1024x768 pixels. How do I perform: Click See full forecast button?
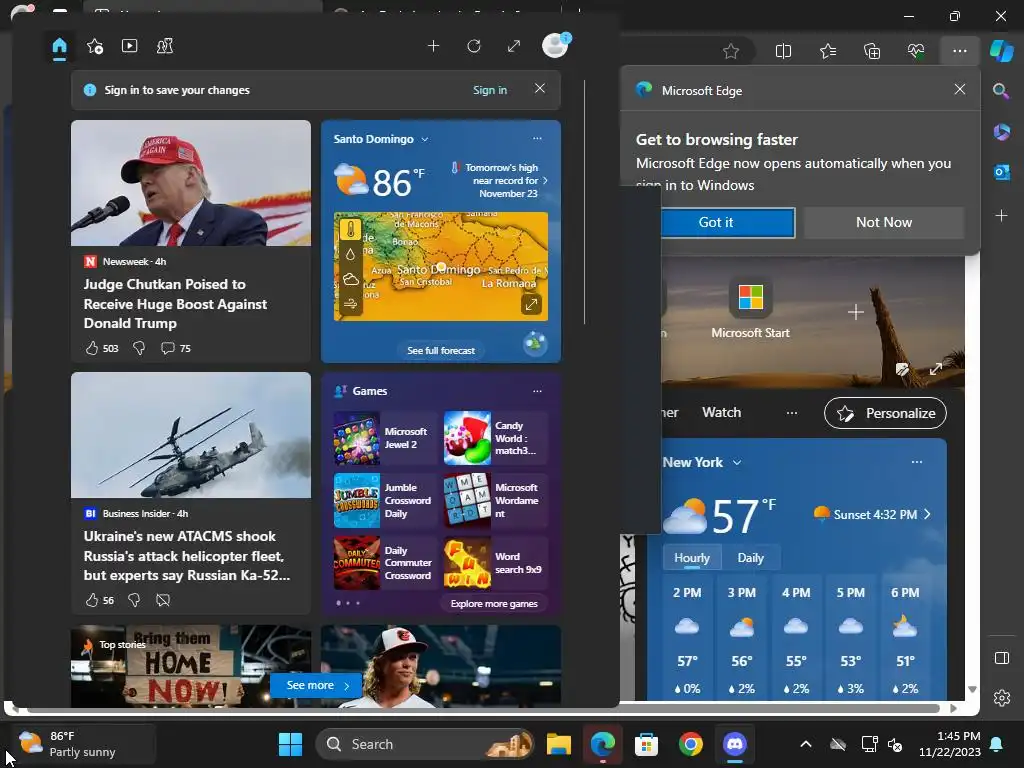click(x=441, y=351)
